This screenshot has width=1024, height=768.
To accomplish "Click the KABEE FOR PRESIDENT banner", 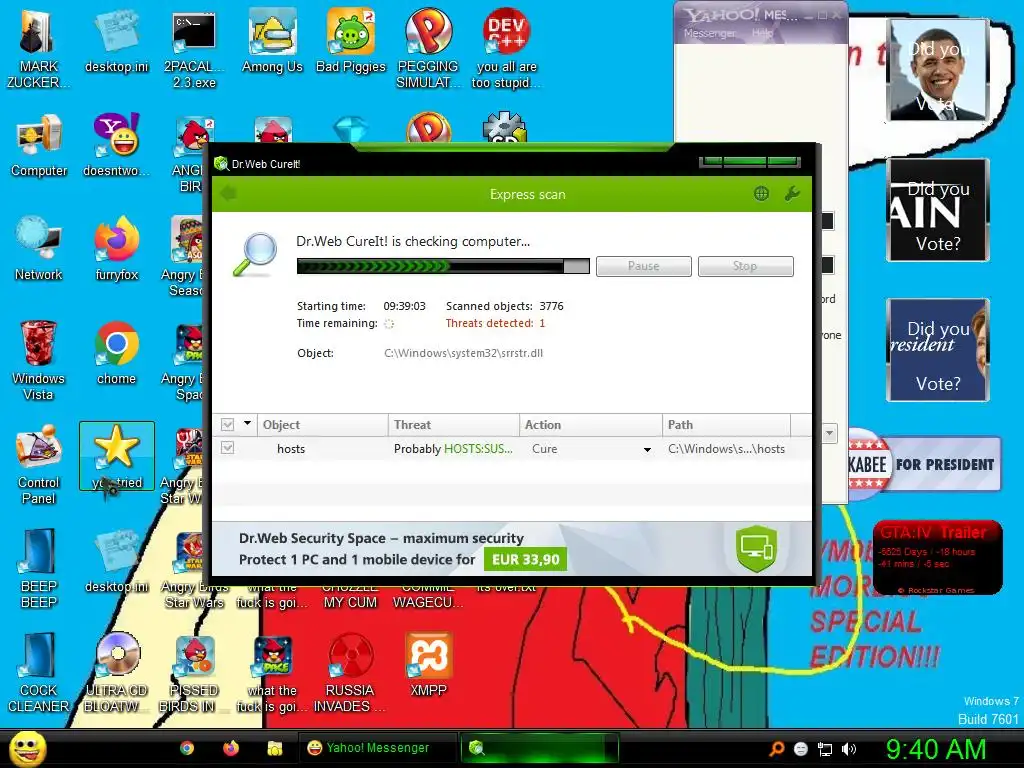I will (x=925, y=464).
